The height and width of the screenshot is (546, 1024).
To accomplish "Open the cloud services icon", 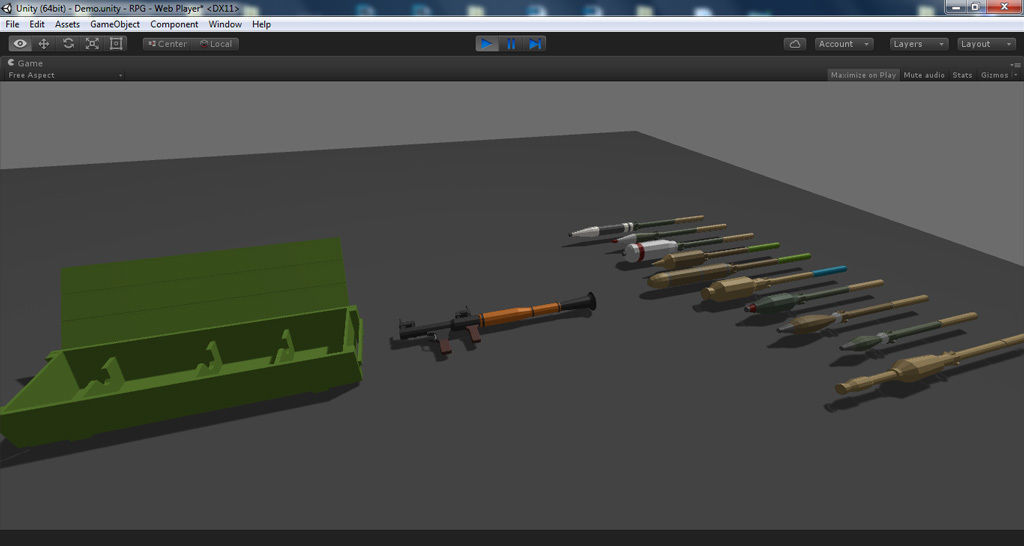I will tap(795, 44).
